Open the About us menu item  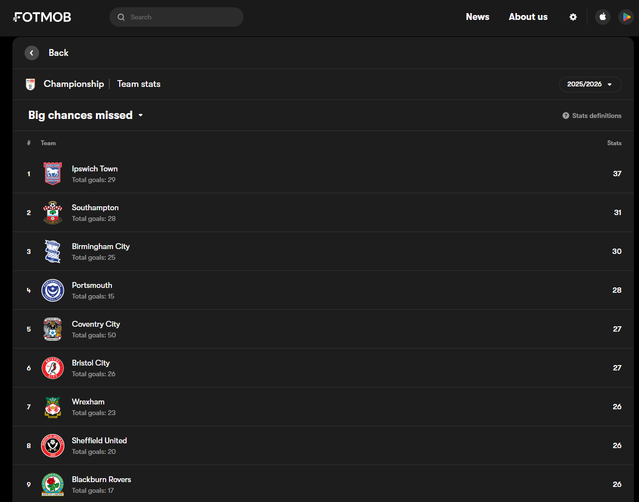click(527, 17)
